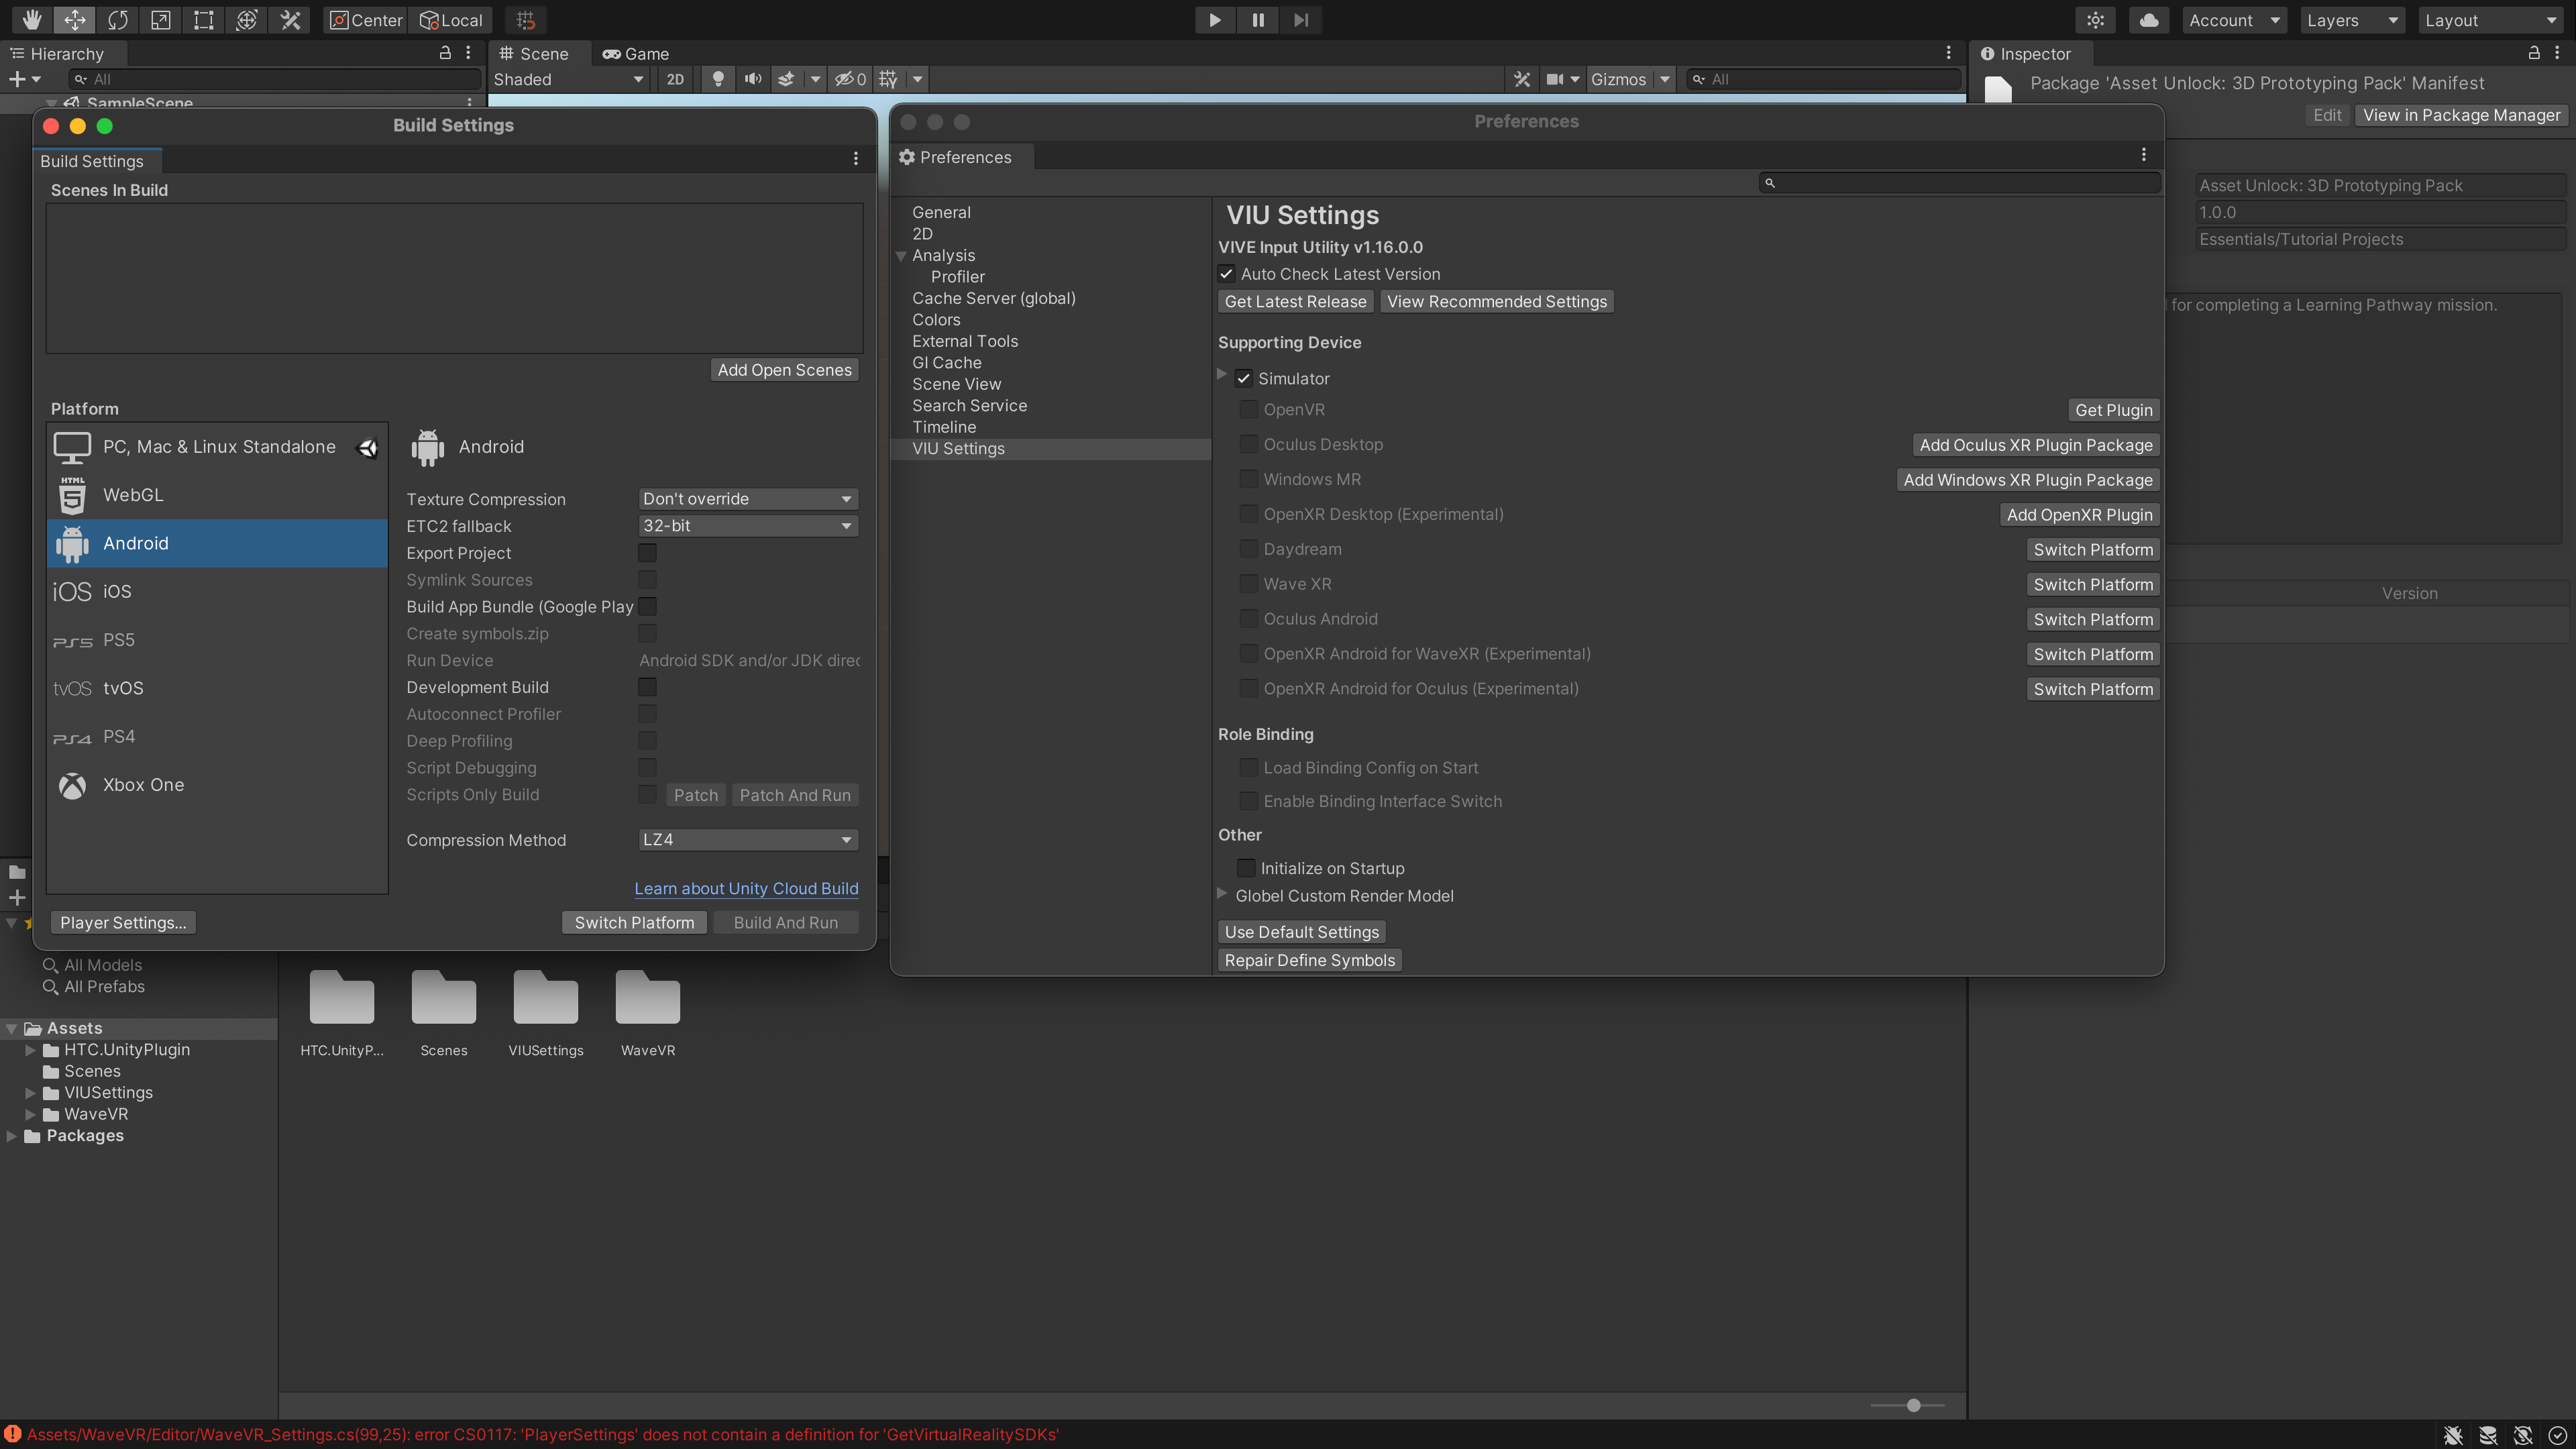Open Texture Compression dropdown

pos(747,499)
